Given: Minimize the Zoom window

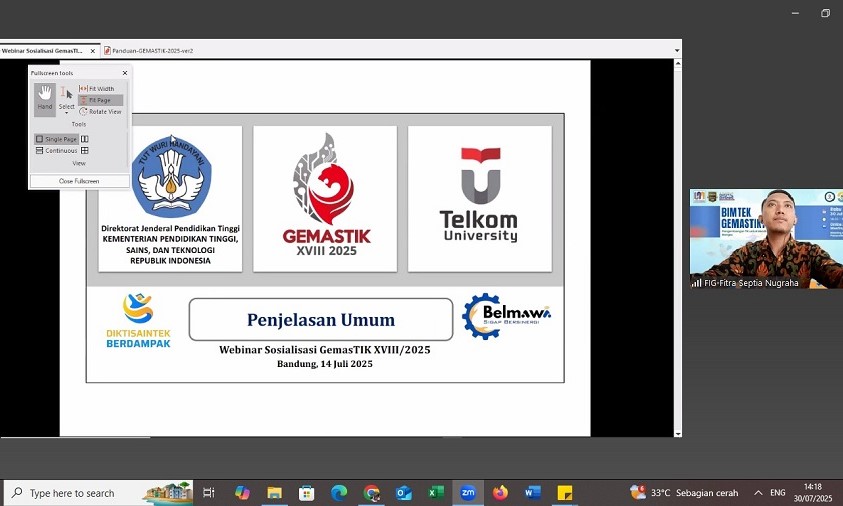Looking at the screenshot, I should point(795,13).
